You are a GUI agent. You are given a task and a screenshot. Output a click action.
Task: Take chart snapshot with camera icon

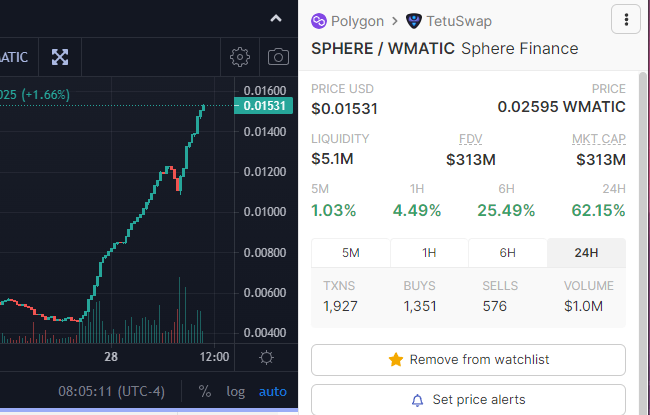click(278, 57)
